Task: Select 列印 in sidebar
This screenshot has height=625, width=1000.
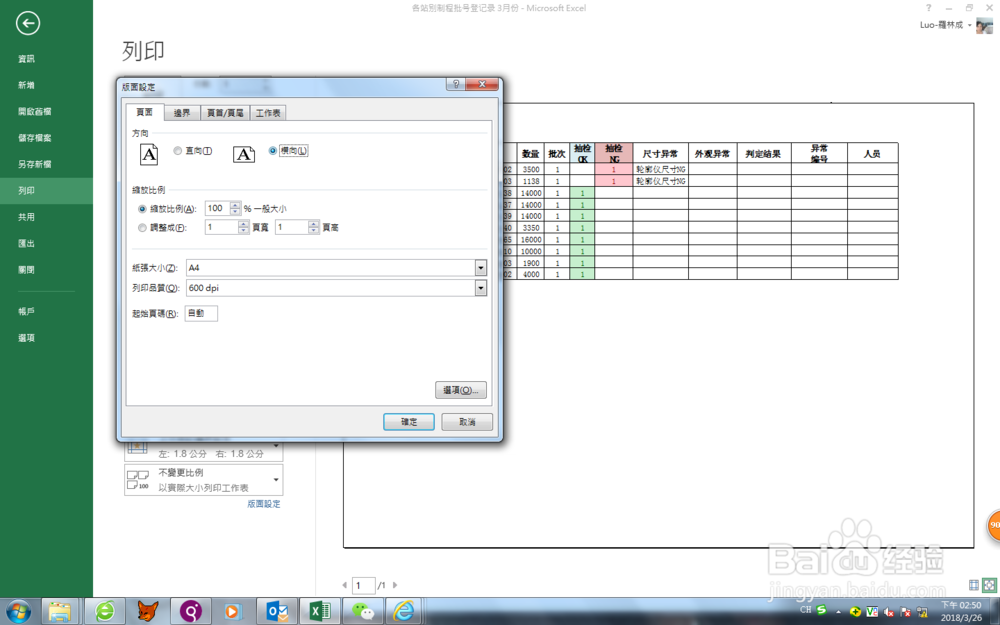Action: tap(47, 191)
